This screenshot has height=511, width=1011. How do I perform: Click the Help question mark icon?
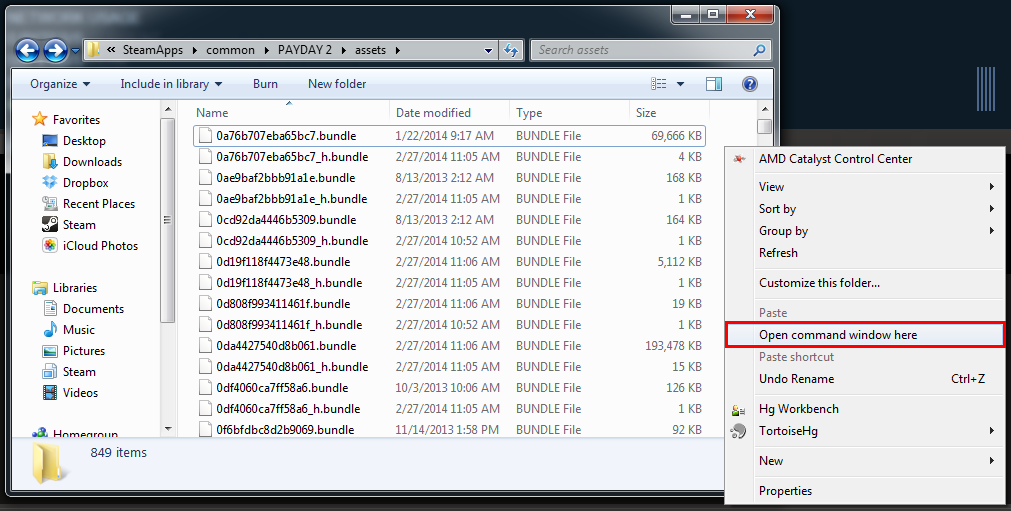[x=749, y=84]
